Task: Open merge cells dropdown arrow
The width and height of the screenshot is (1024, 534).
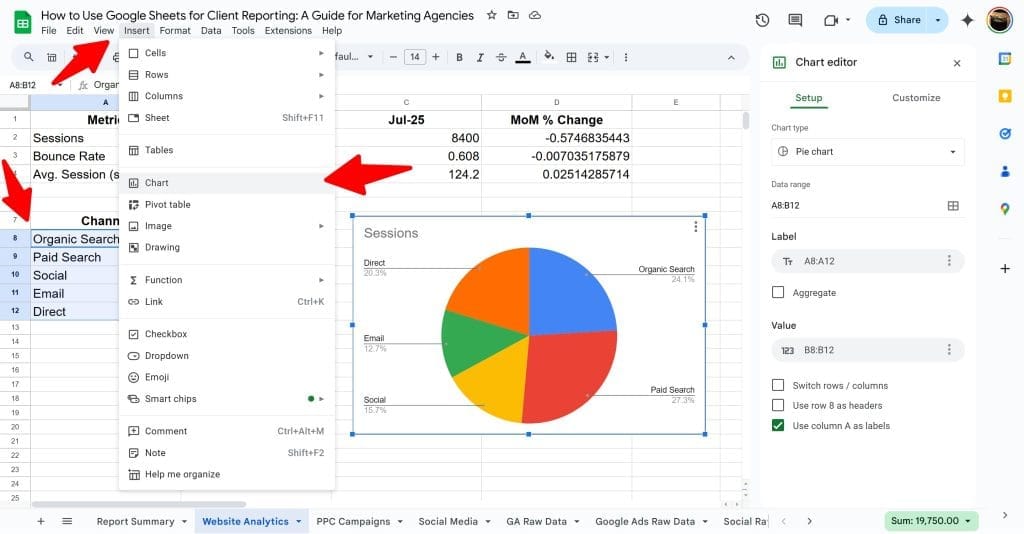Action: point(607,57)
